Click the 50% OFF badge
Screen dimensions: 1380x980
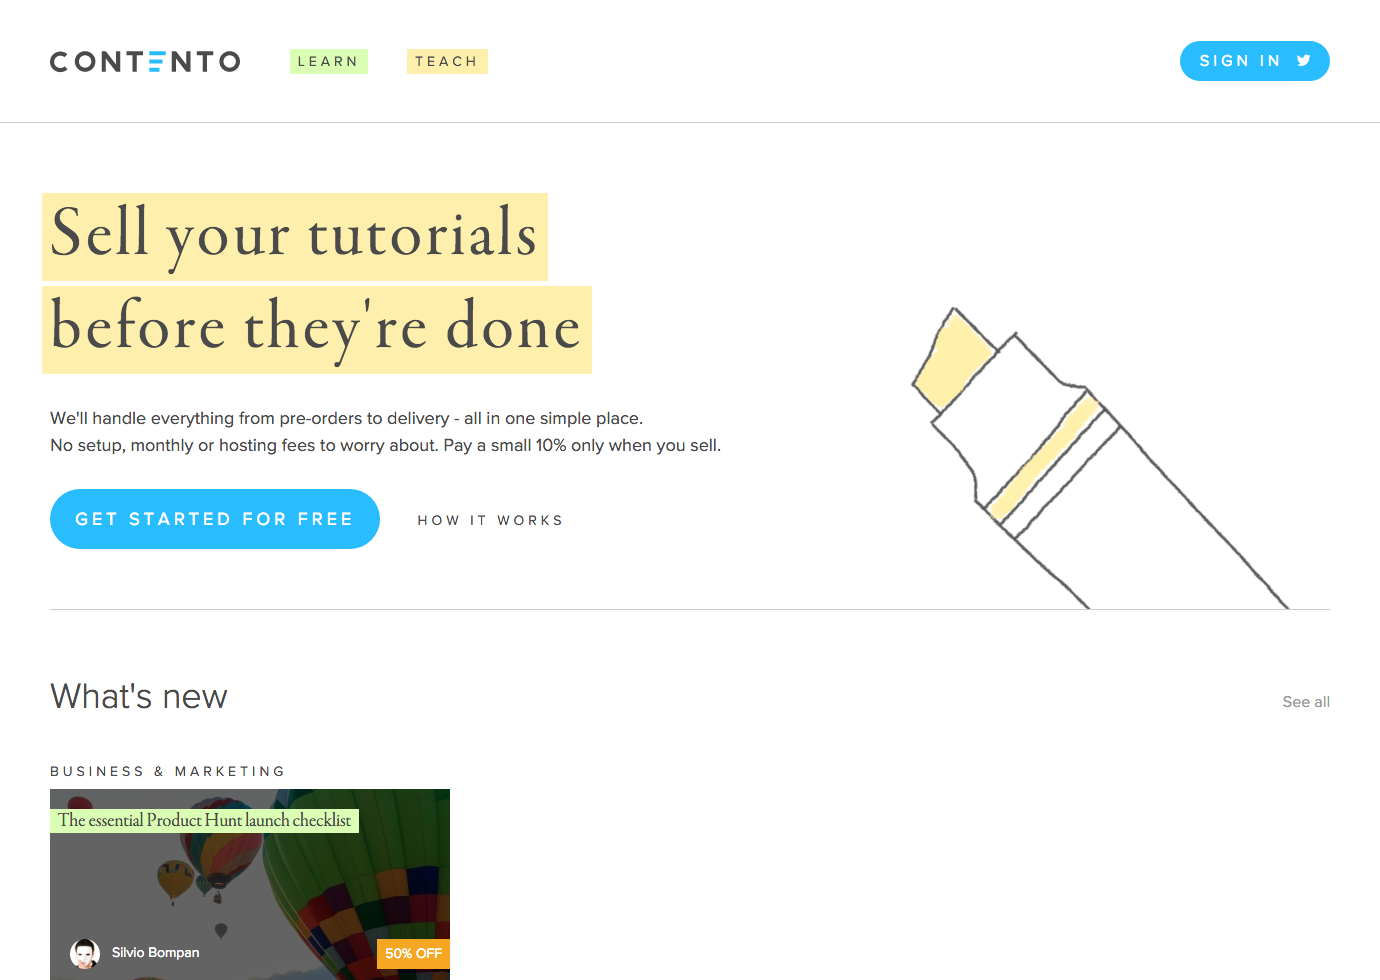(x=413, y=953)
